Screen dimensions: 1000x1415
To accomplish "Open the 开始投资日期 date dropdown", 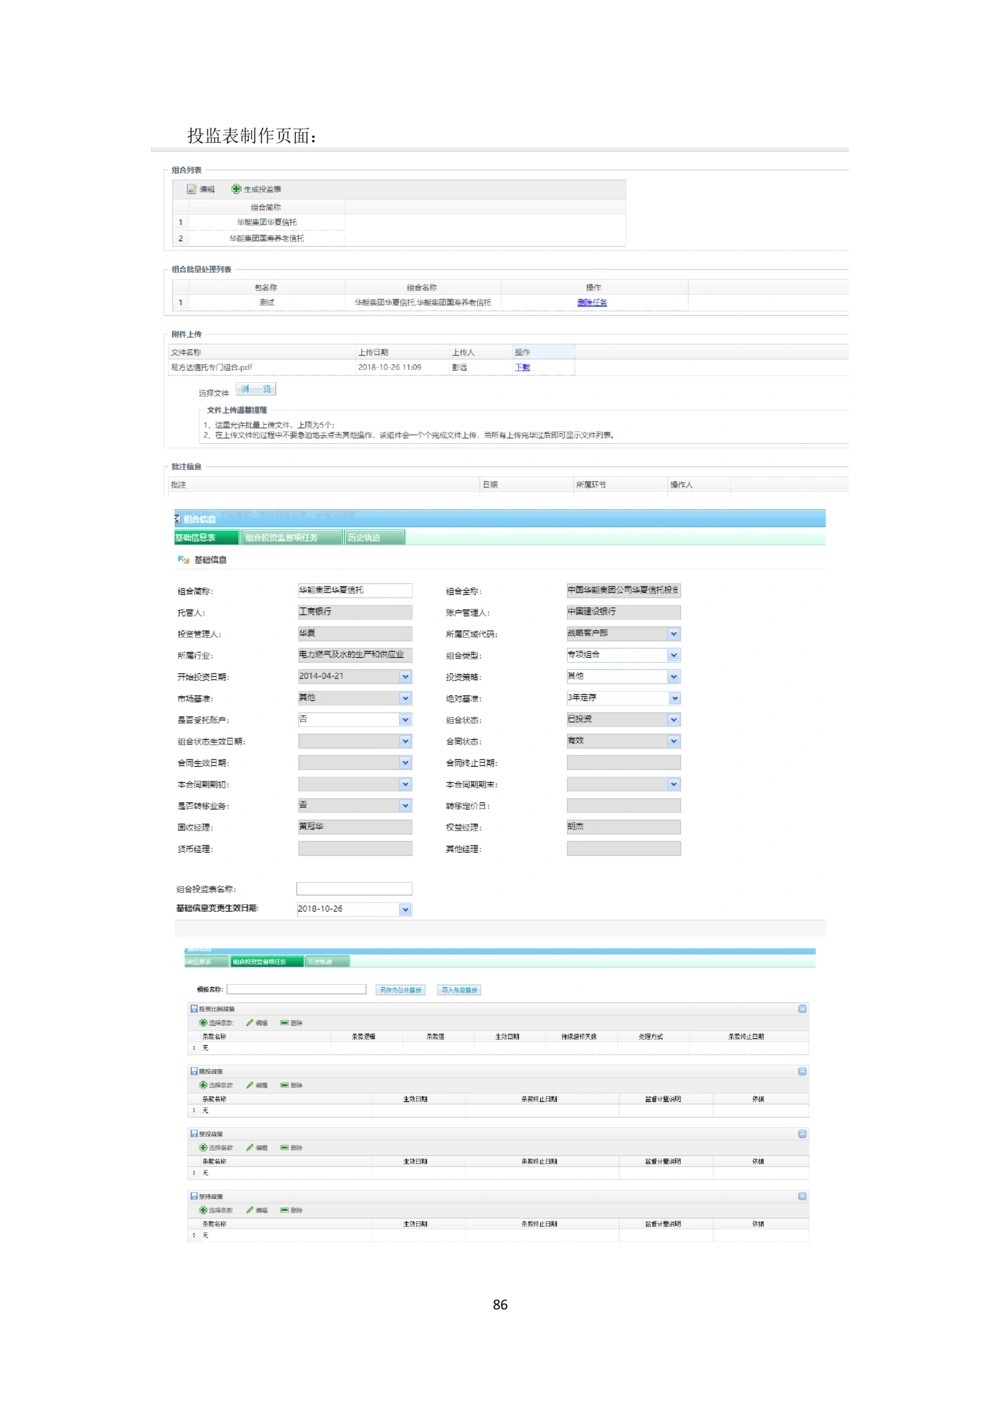I will coord(405,677).
